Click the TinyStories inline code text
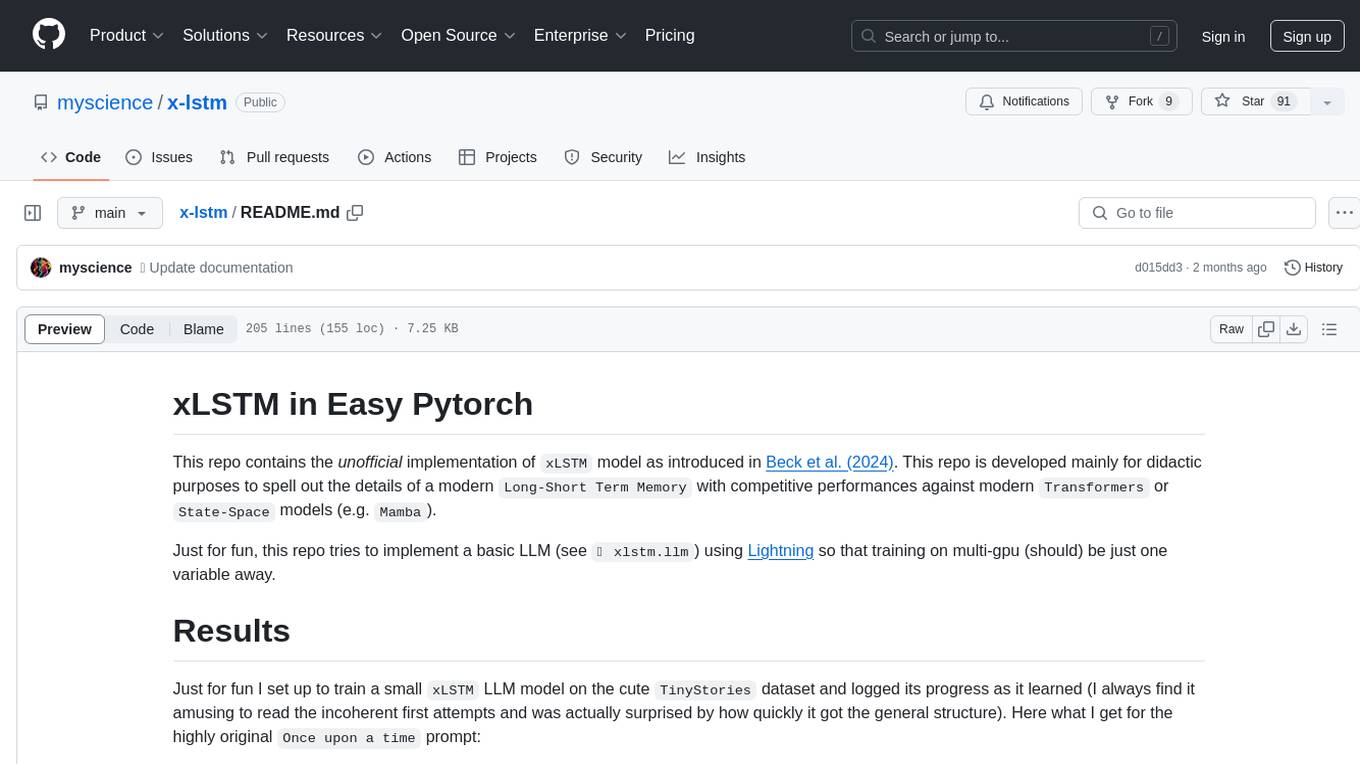This screenshot has width=1360, height=764. (705, 690)
